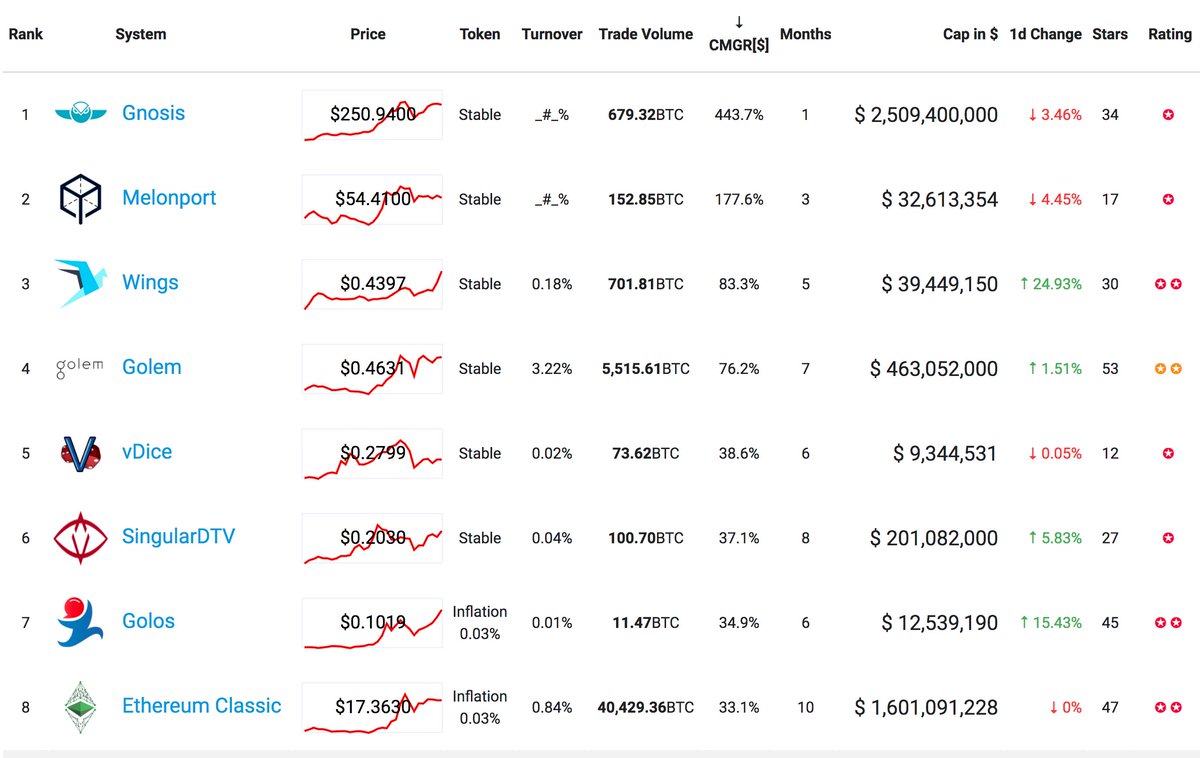Click the Golos price sparkline chart
This screenshot has height=758, width=1200.
(372, 622)
